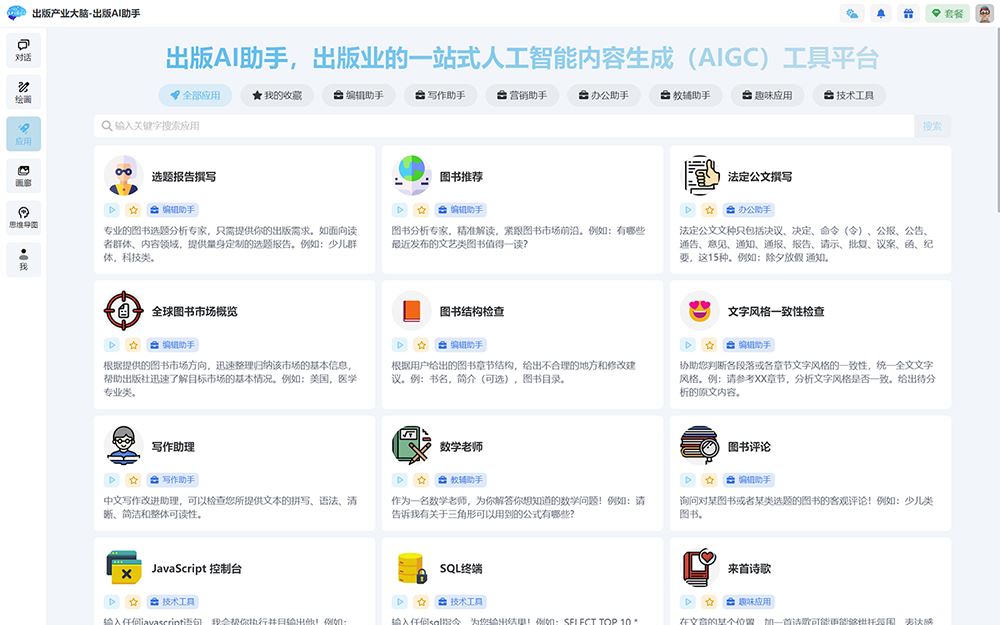
Task: Click the gift box icon in header
Action: point(908,14)
